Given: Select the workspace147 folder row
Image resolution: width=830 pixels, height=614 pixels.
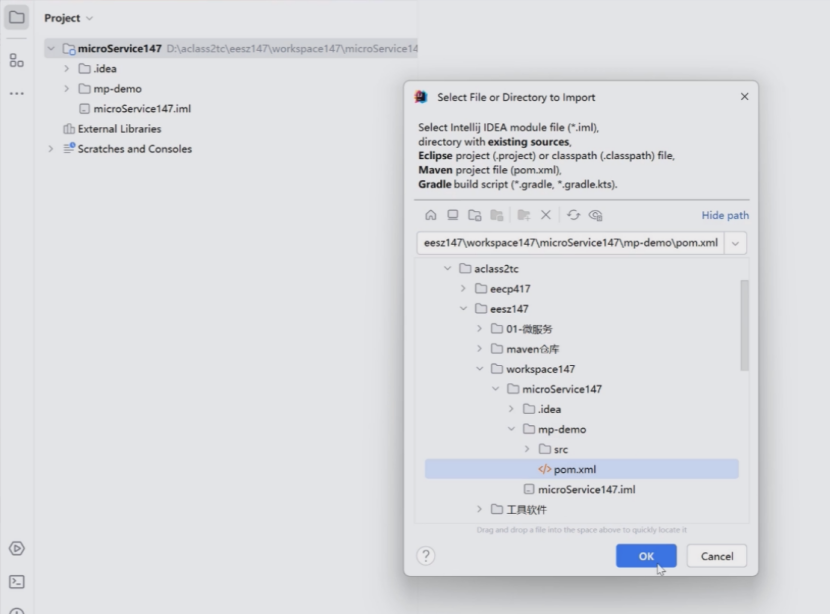Looking at the screenshot, I should pos(582,369).
